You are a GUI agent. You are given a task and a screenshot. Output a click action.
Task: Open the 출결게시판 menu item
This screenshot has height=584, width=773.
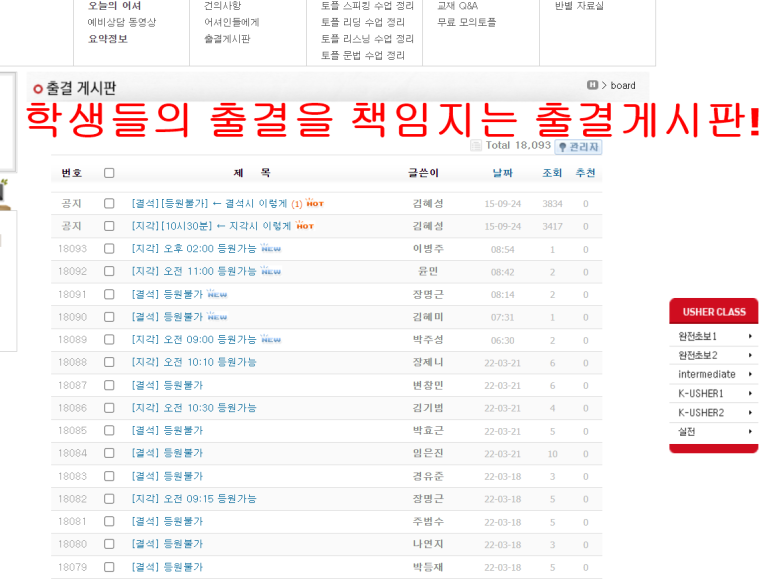(x=227, y=38)
